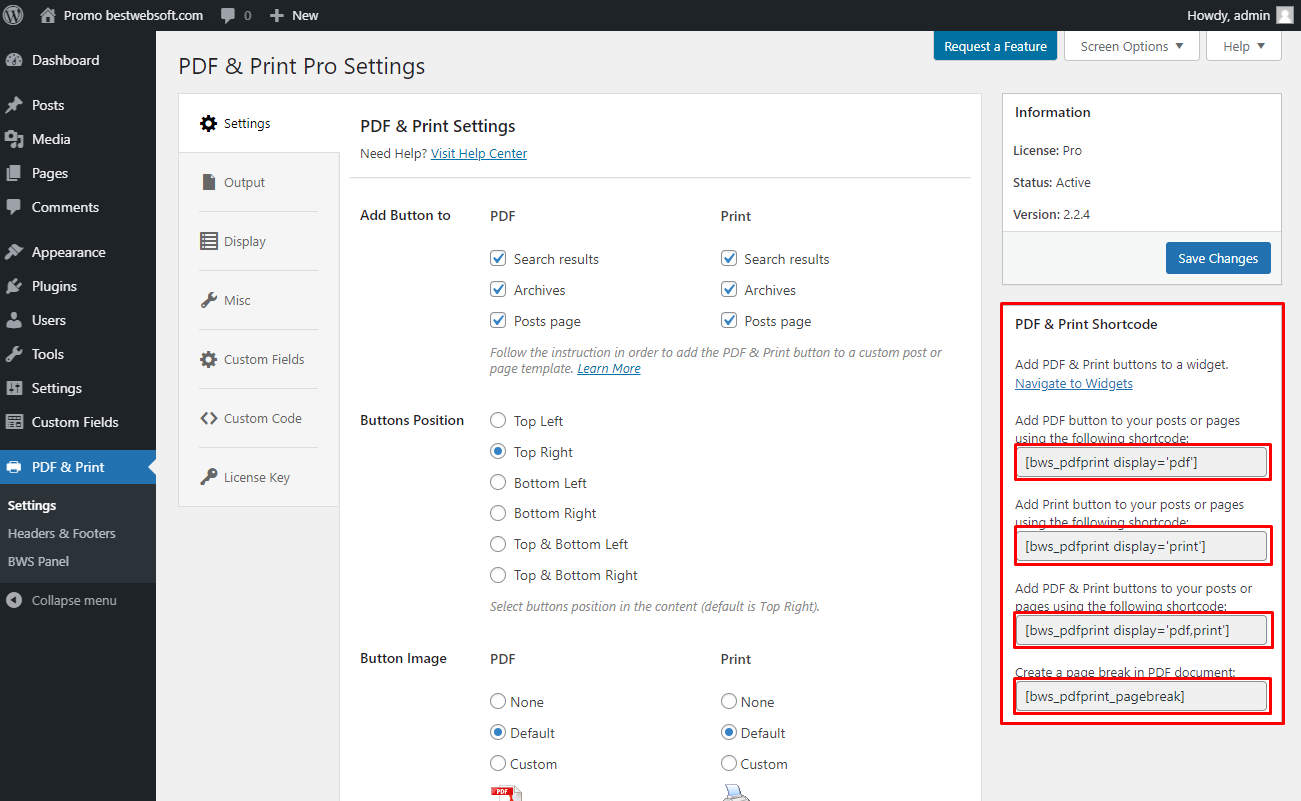The height and width of the screenshot is (801, 1301).
Task: Expand the Screen Options dropdown
Action: click(1132, 46)
